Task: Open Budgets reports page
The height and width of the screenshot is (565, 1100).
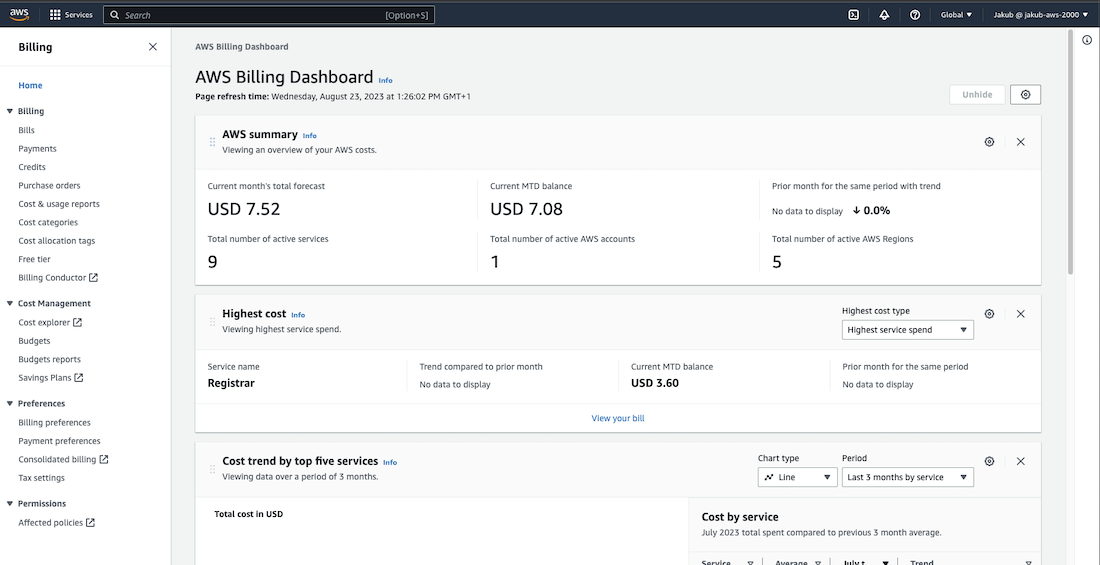Action: 49,359
